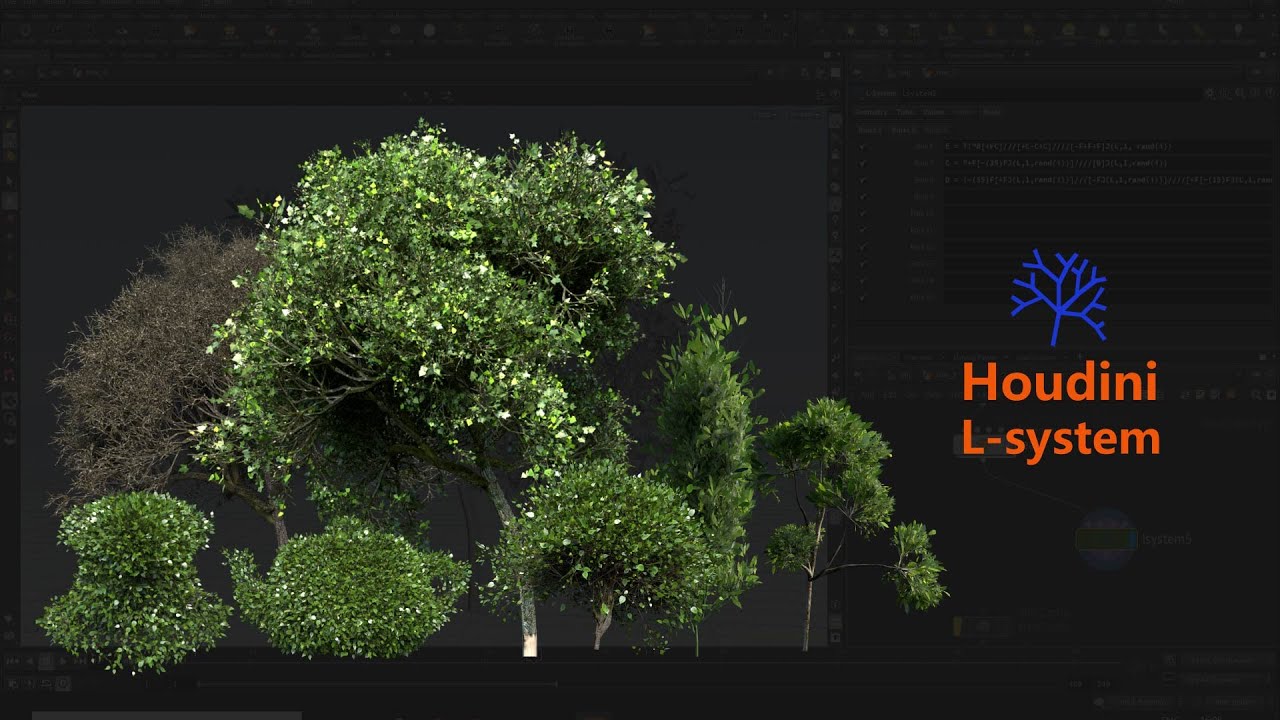The height and width of the screenshot is (720, 1280).
Task: Switch to the Values parameter tab
Action: [x=933, y=112]
